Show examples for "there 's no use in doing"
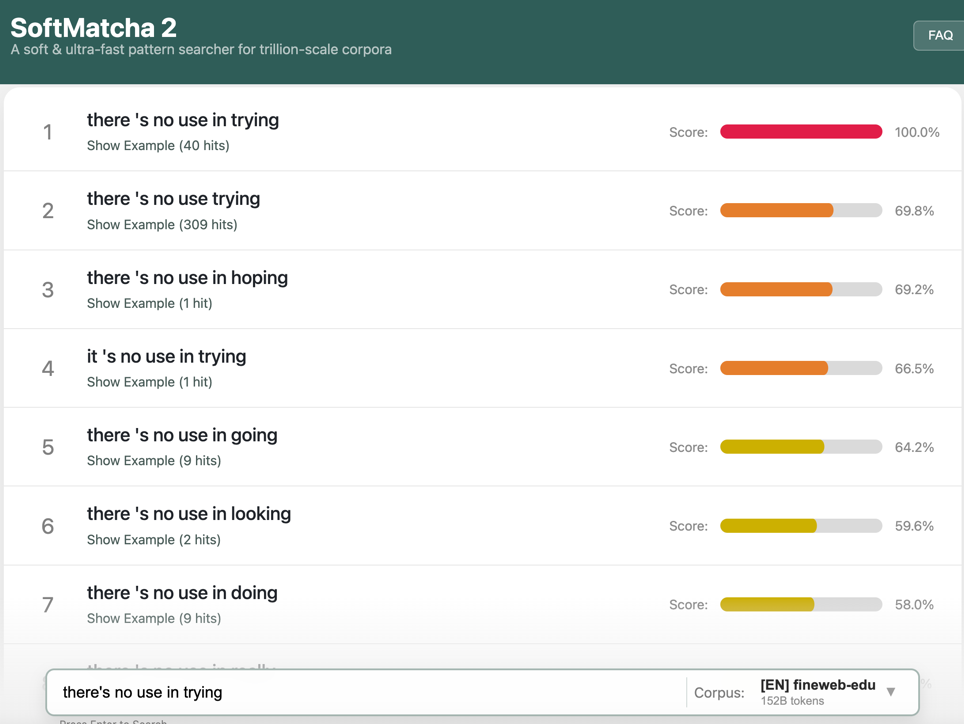The image size is (964, 724). [x=154, y=618]
